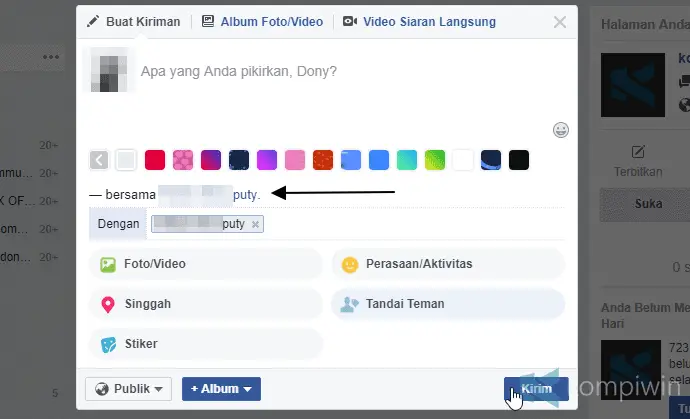
Task: Open the Publik audience dropdown
Action: [x=129, y=389]
